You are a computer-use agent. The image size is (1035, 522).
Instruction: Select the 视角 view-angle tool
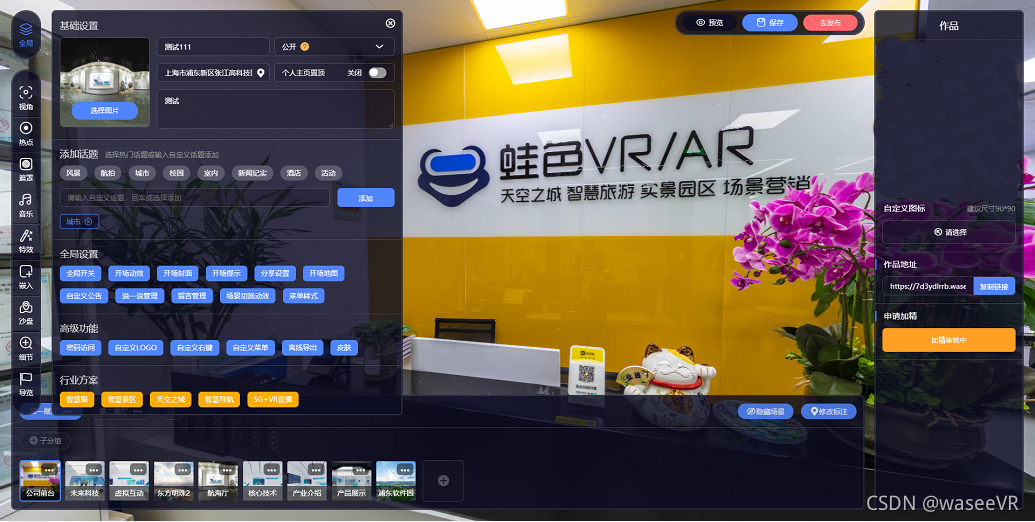(26, 98)
